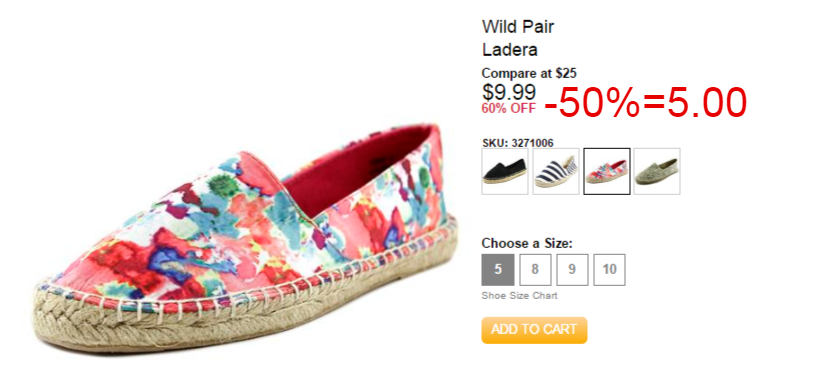Click the Ladera product name
Viewport: 820px width, 368px height.
(510, 50)
